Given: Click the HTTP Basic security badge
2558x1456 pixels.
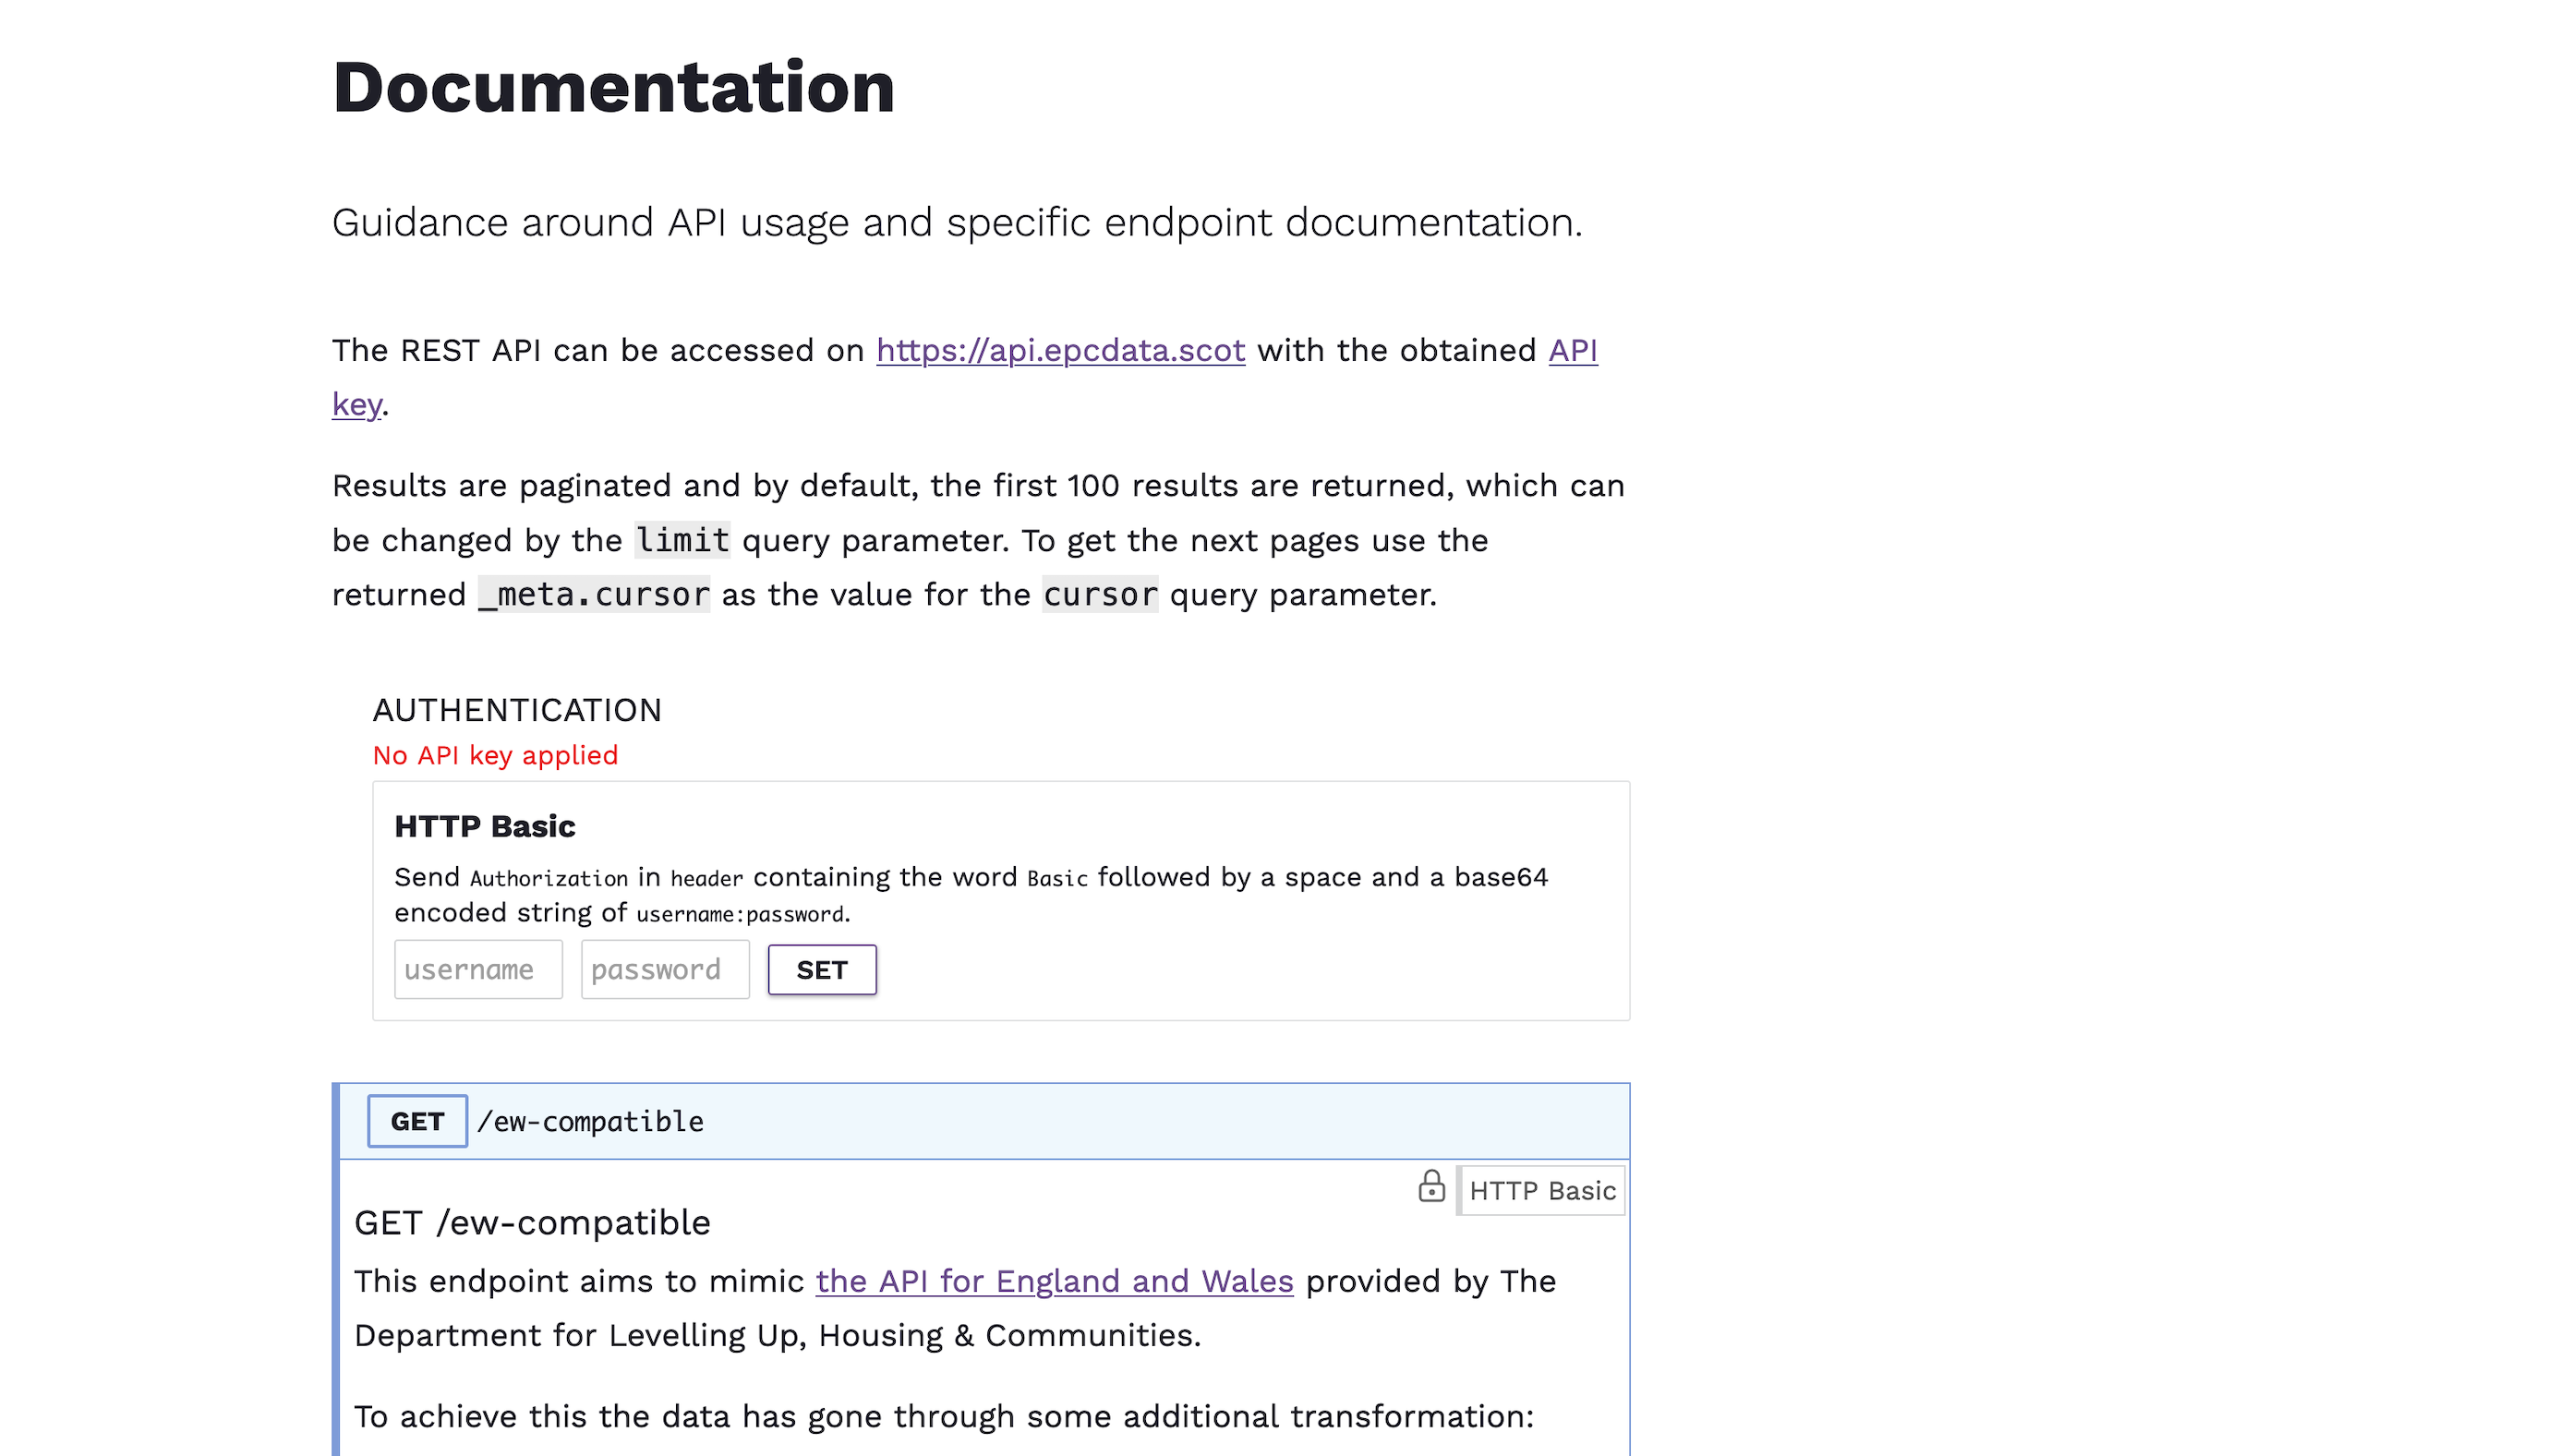Looking at the screenshot, I should coord(1541,1190).
